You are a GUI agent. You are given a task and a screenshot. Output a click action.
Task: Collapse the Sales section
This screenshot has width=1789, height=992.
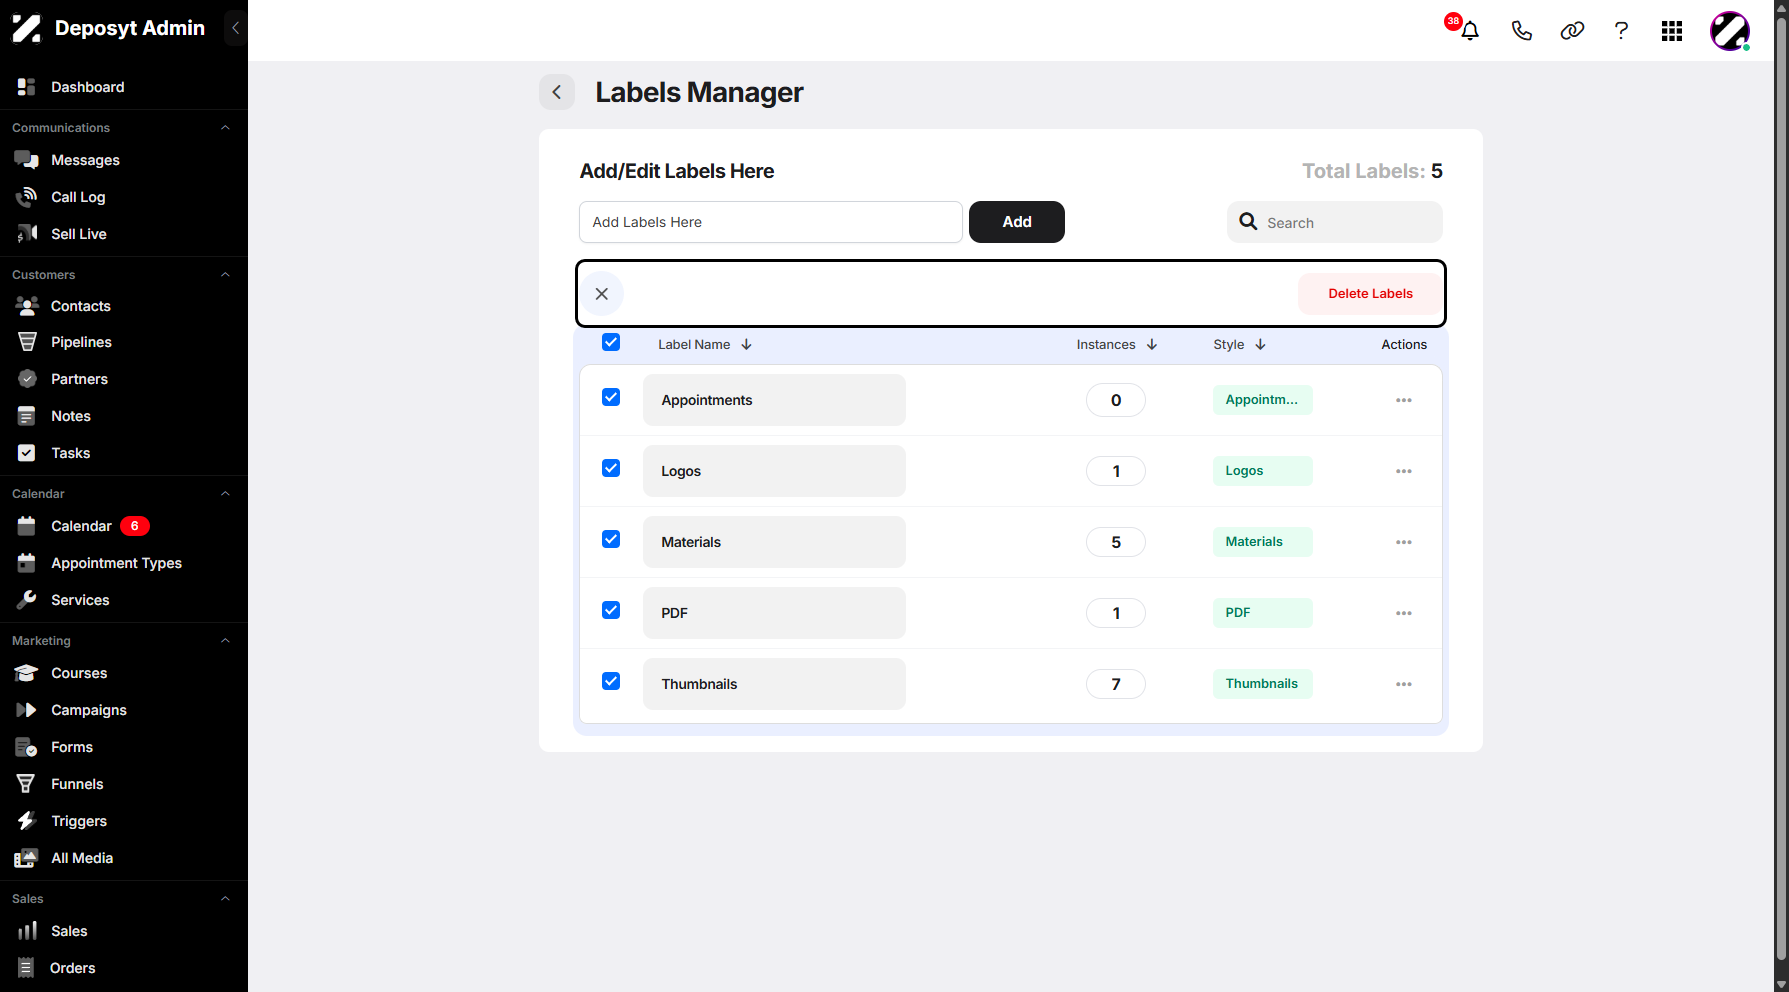(225, 899)
